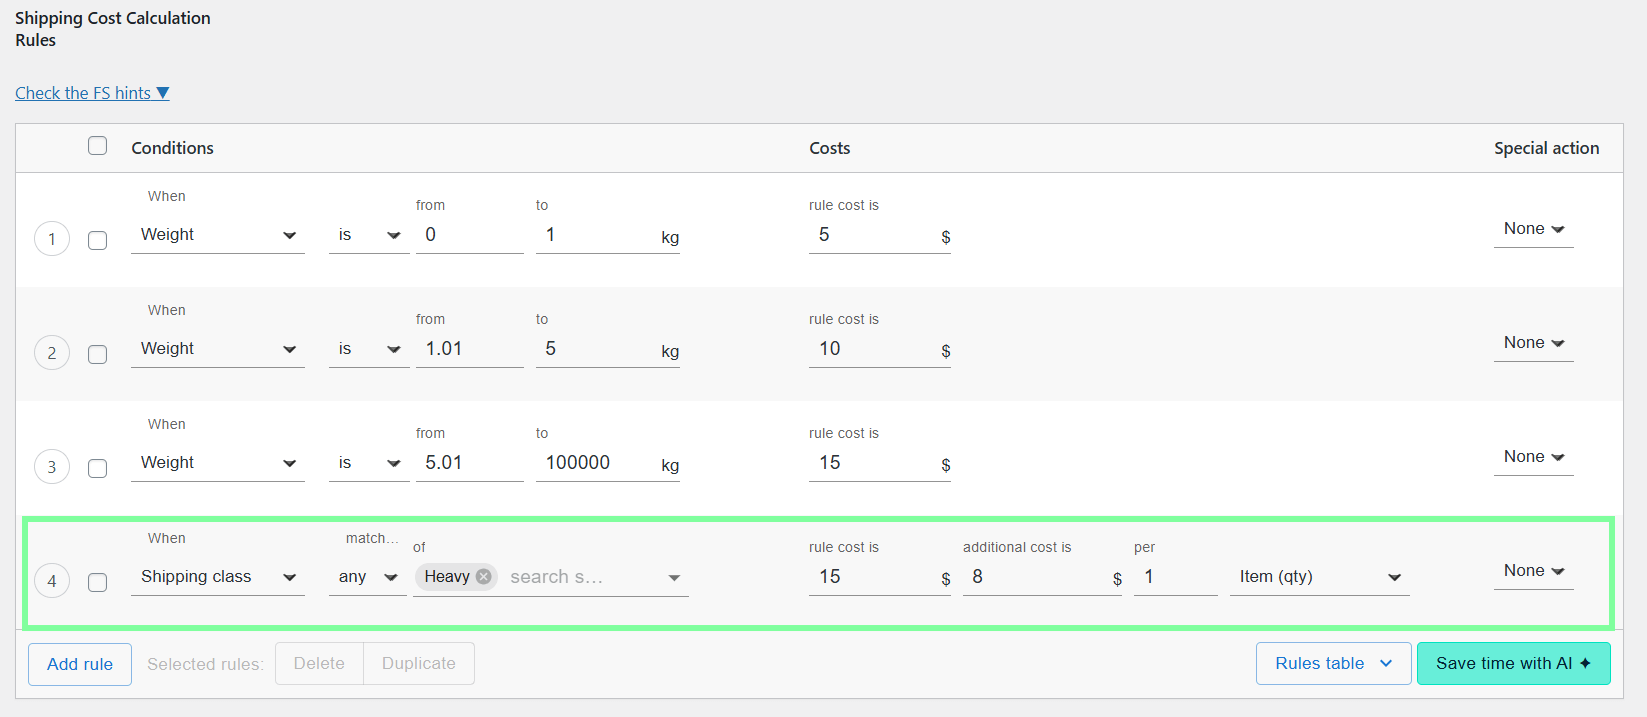Click the rule number 4 circle handle
The width and height of the screenshot is (1647, 717).
[52, 581]
